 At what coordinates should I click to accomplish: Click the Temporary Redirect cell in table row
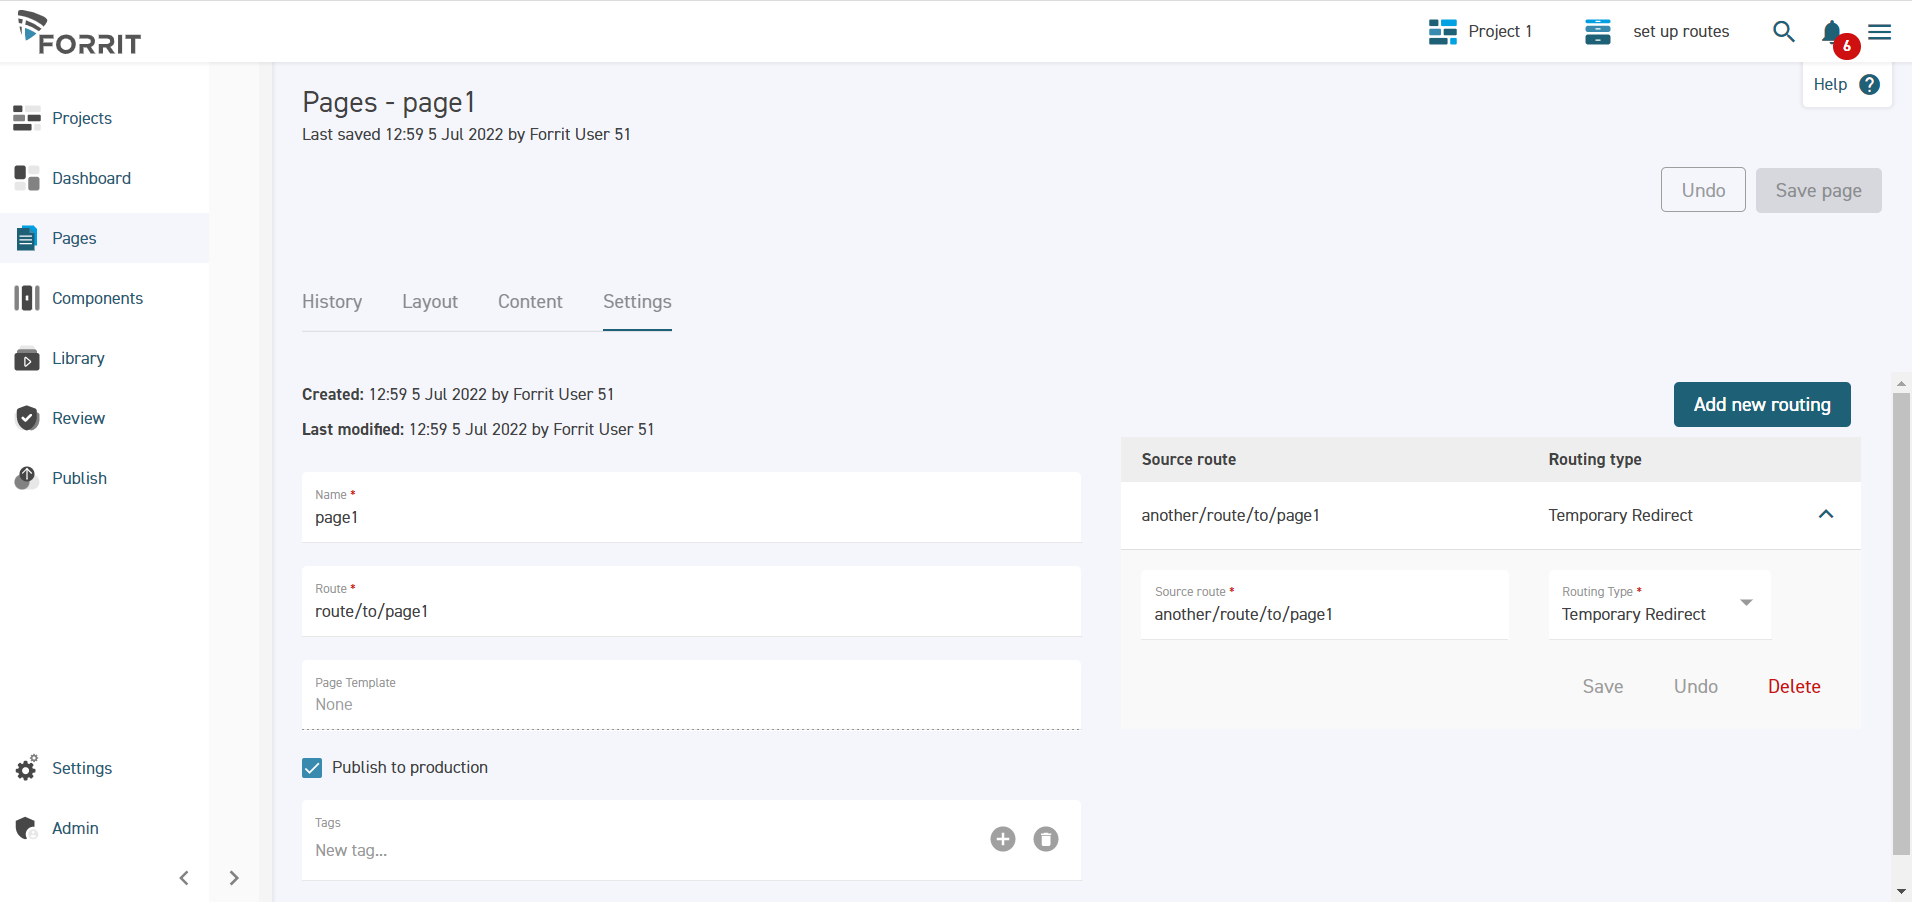1620,516
